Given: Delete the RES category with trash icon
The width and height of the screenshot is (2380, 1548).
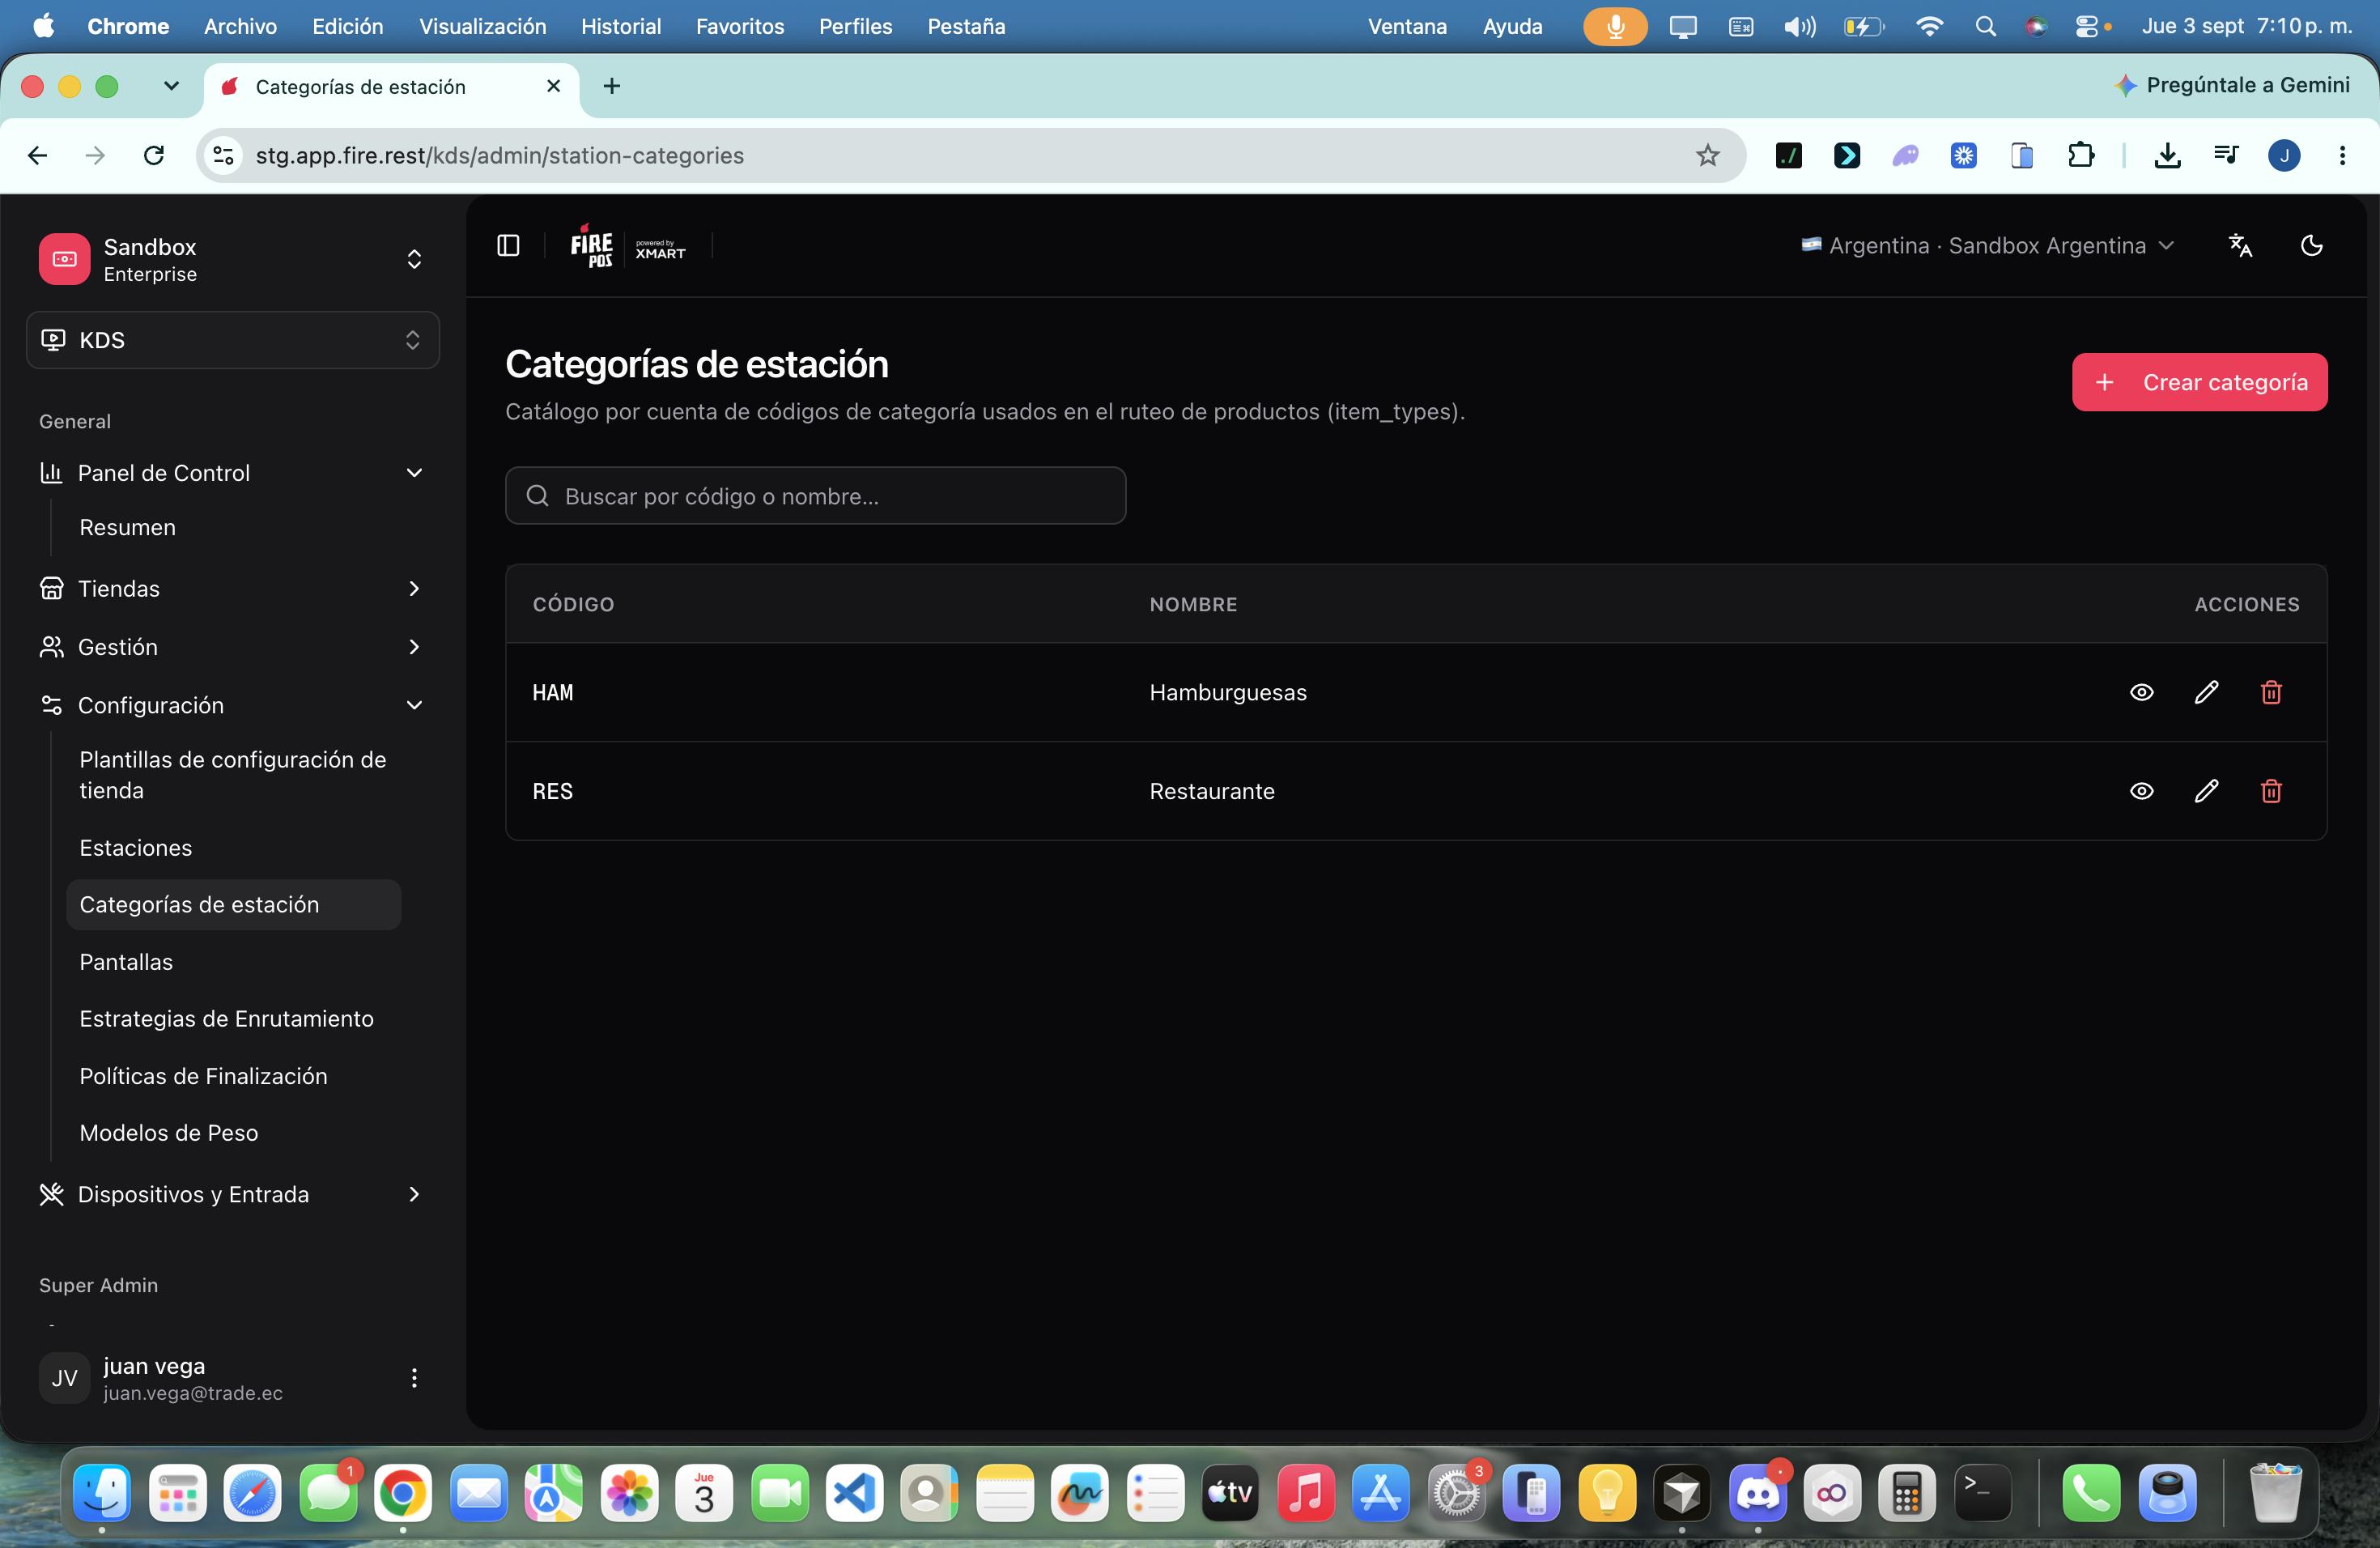Looking at the screenshot, I should click(x=2271, y=791).
